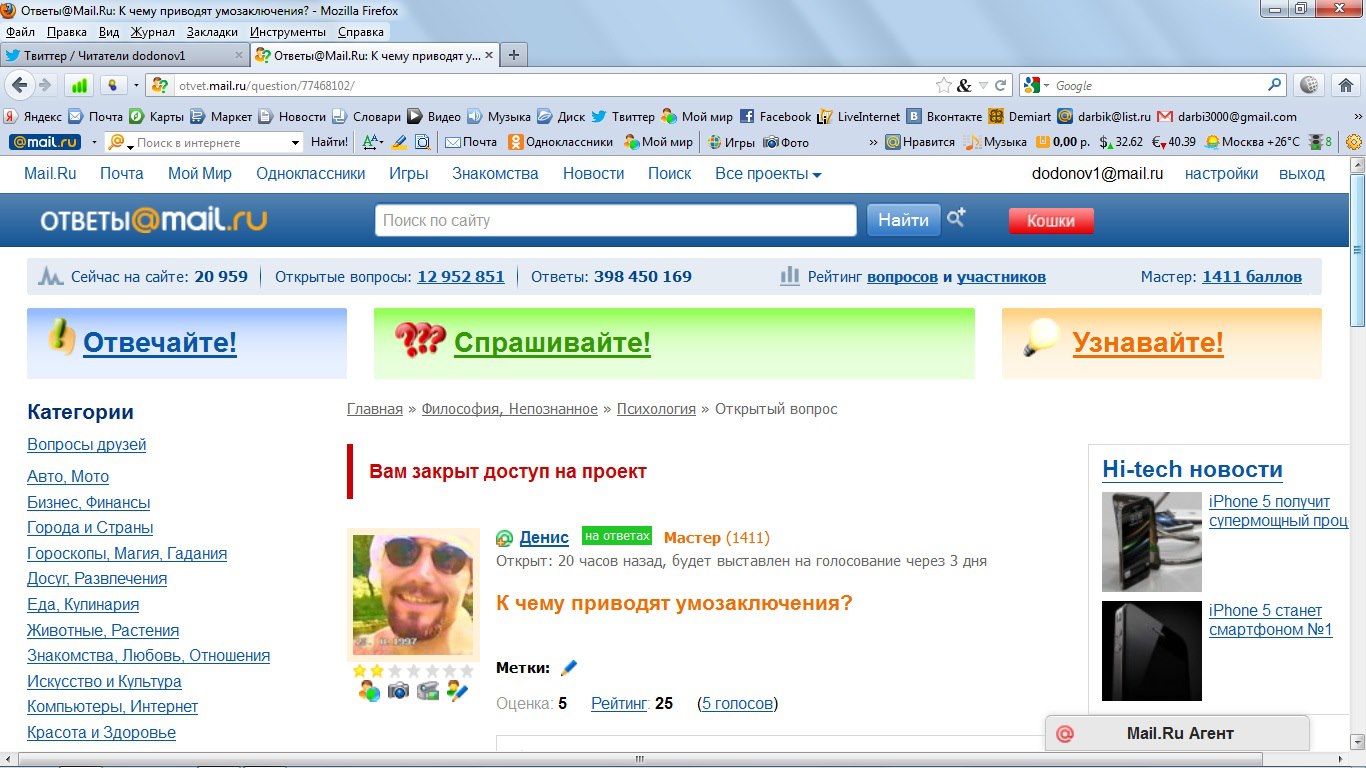Open the Вконтакте bookmark
Viewport: 1366px width, 768px height.
click(944, 116)
